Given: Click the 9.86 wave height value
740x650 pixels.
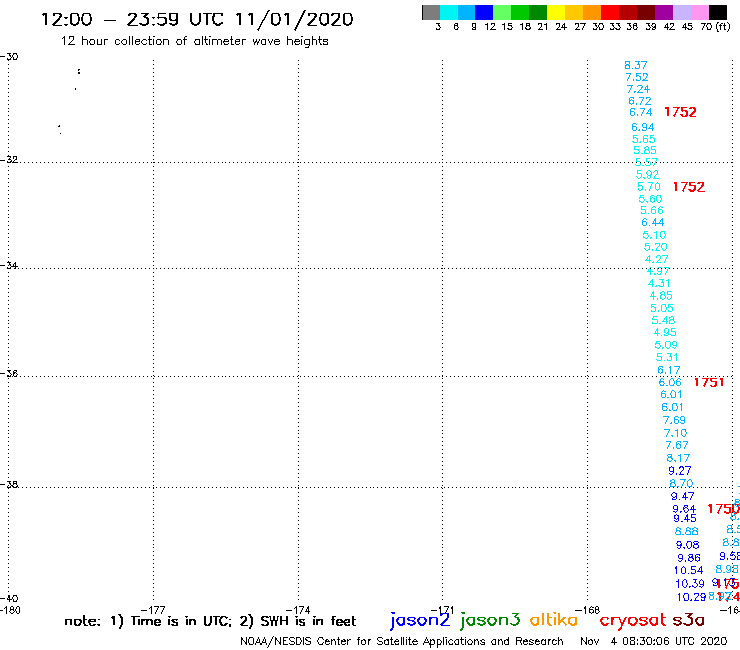Looking at the screenshot, I should [x=689, y=558].
